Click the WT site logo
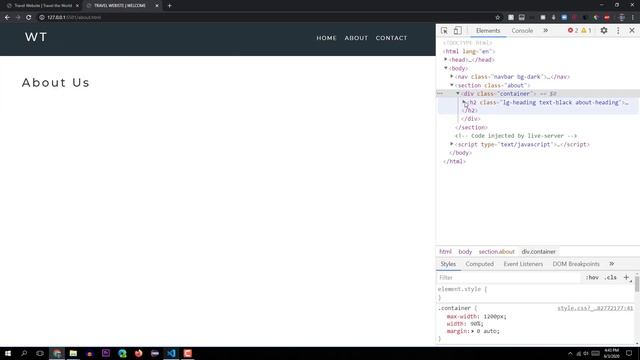The height and width of the screenshot is (360, 640). click(x=36, y=37)
